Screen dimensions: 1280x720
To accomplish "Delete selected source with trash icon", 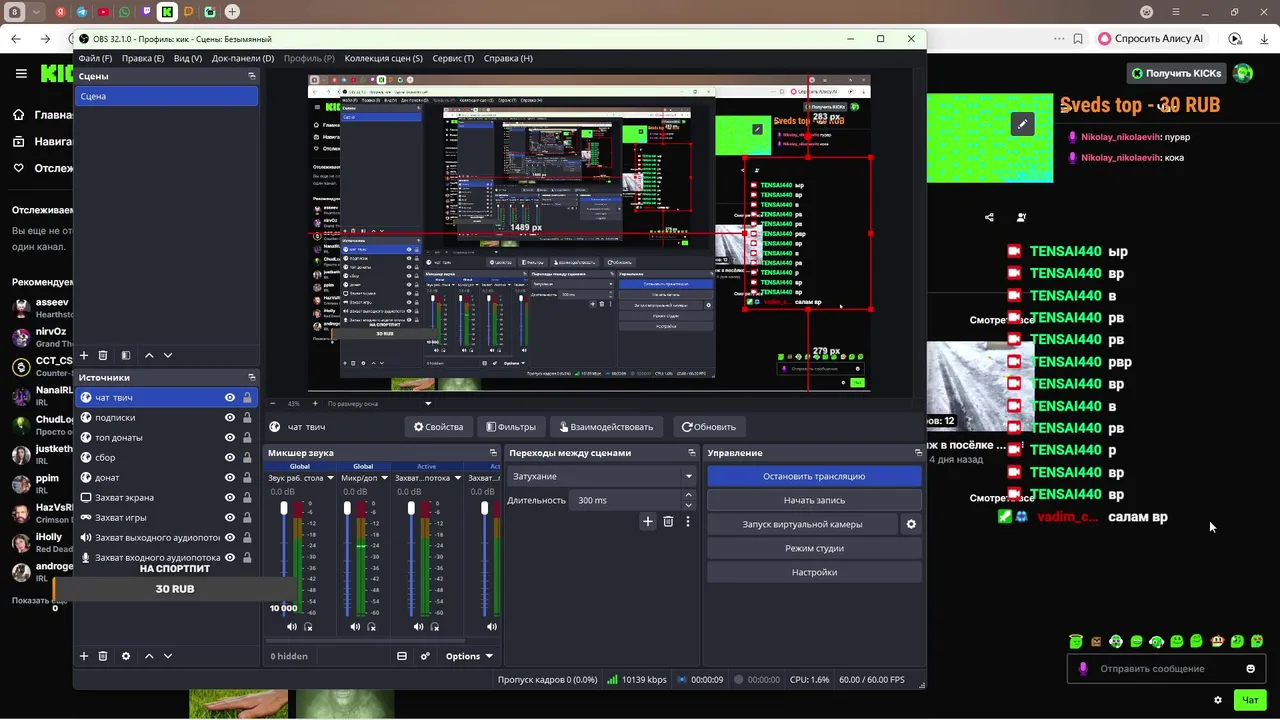I will coord(102,656).
